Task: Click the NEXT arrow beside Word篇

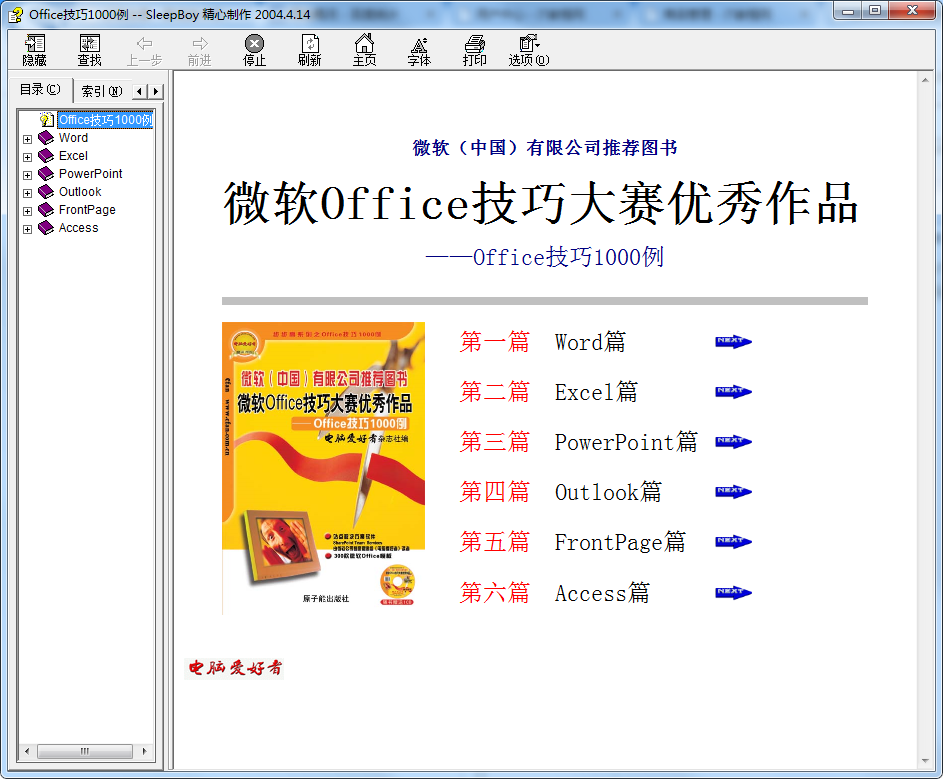Action: (733, 341)
